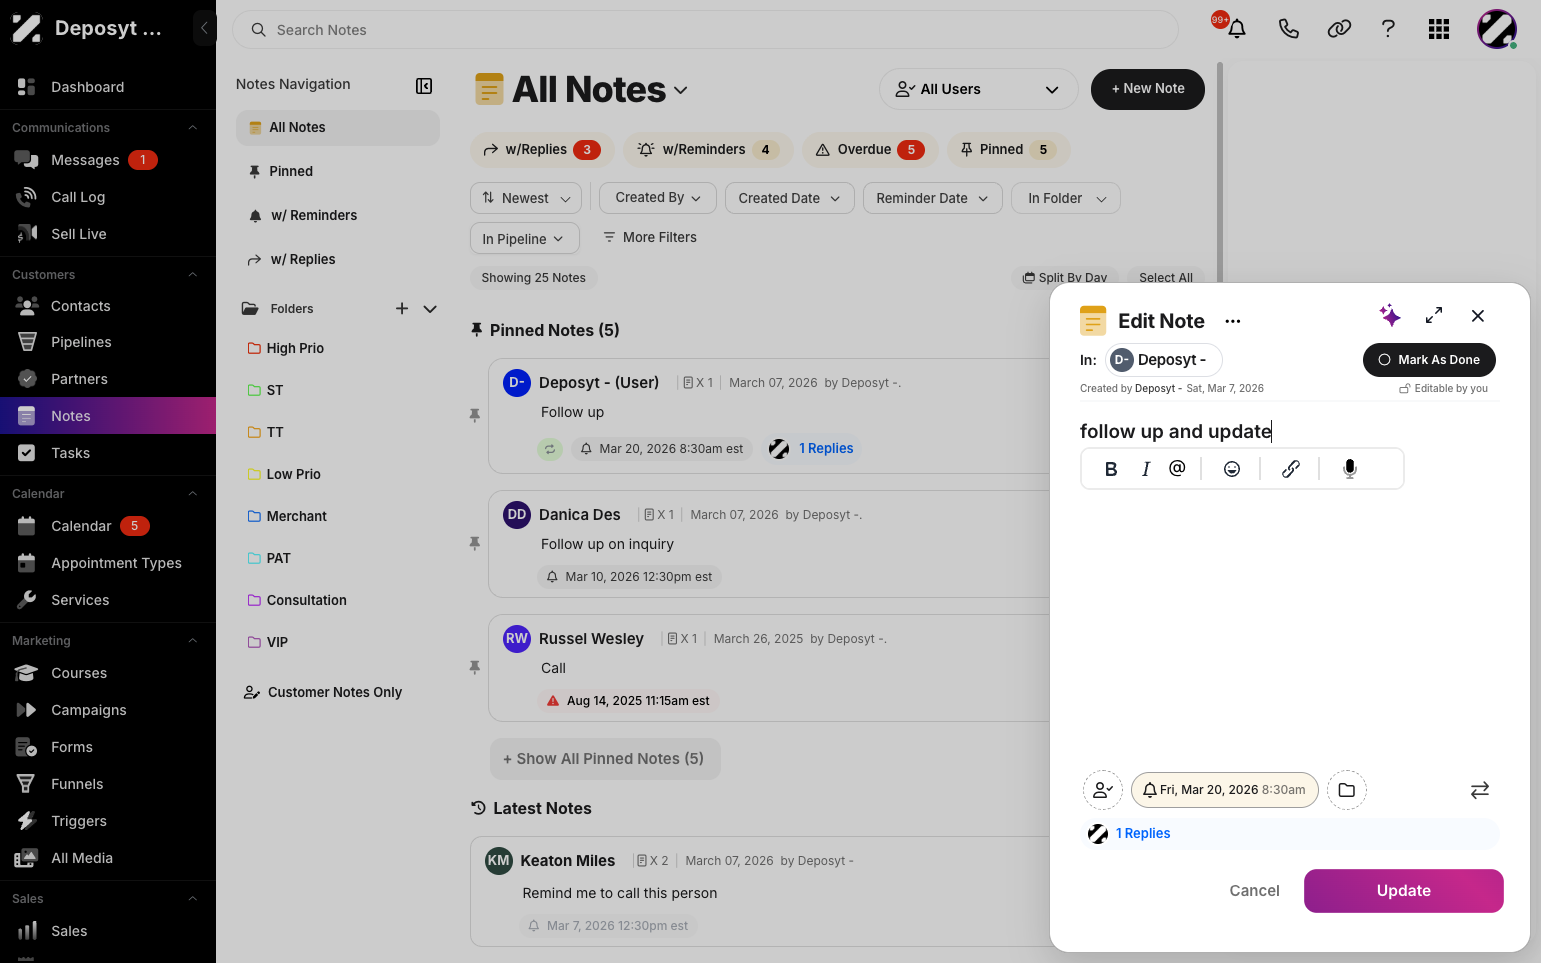Open the All Users dropdown
Viewport: 1541px width, 963px height.
coord(978,89)
